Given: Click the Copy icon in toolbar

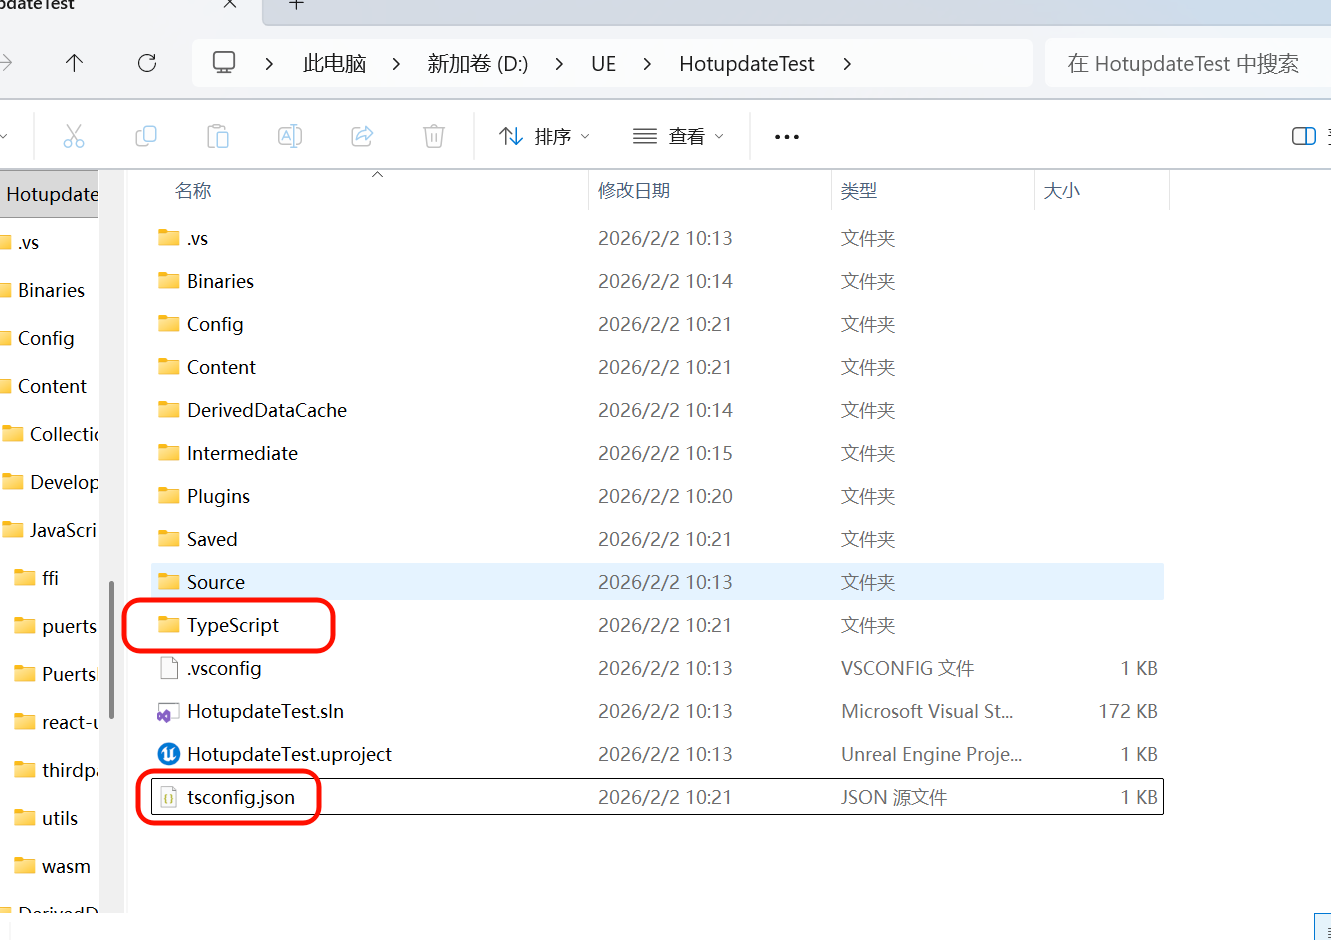Looking at the screenshot, I should [146, 136].
